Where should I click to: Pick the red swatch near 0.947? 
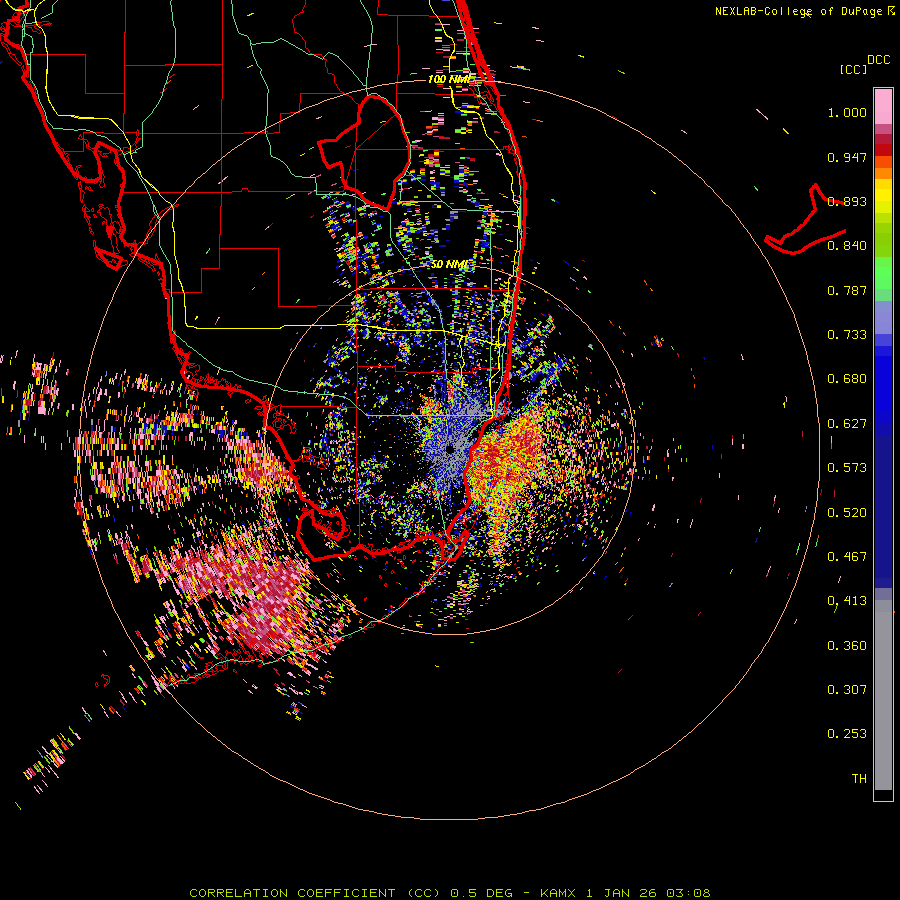883,150
